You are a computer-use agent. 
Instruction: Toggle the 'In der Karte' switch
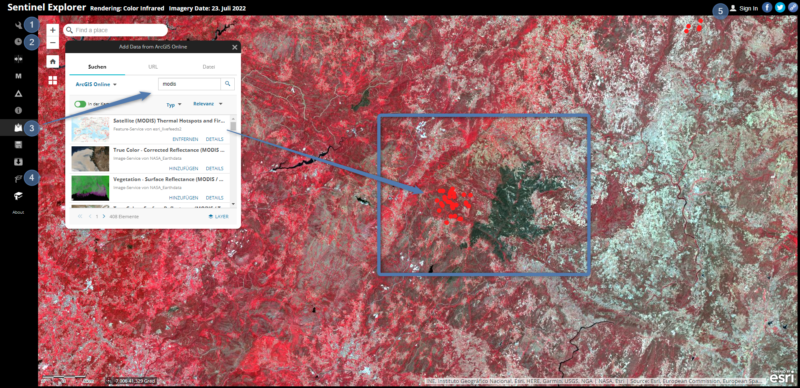tap(80, 104)
